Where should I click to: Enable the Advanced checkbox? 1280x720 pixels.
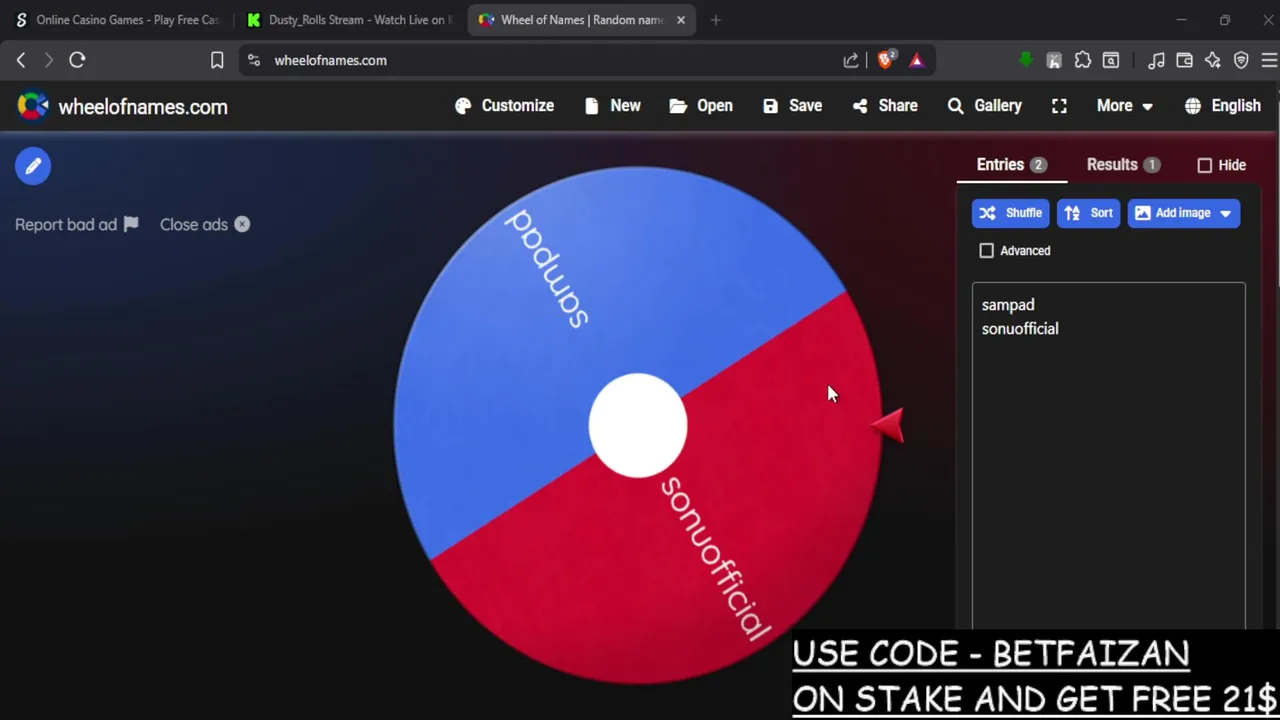click(987, 251)
